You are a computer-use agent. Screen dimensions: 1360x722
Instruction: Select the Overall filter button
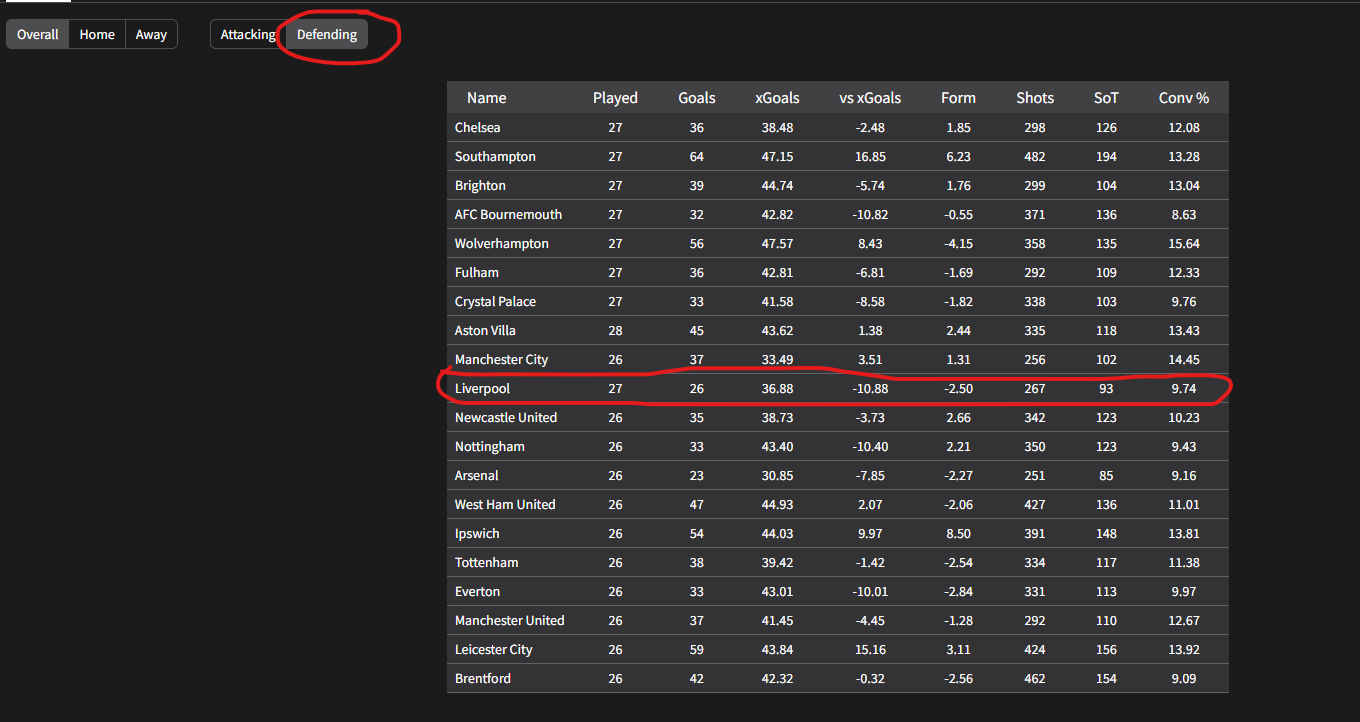(x=38, y=34)
